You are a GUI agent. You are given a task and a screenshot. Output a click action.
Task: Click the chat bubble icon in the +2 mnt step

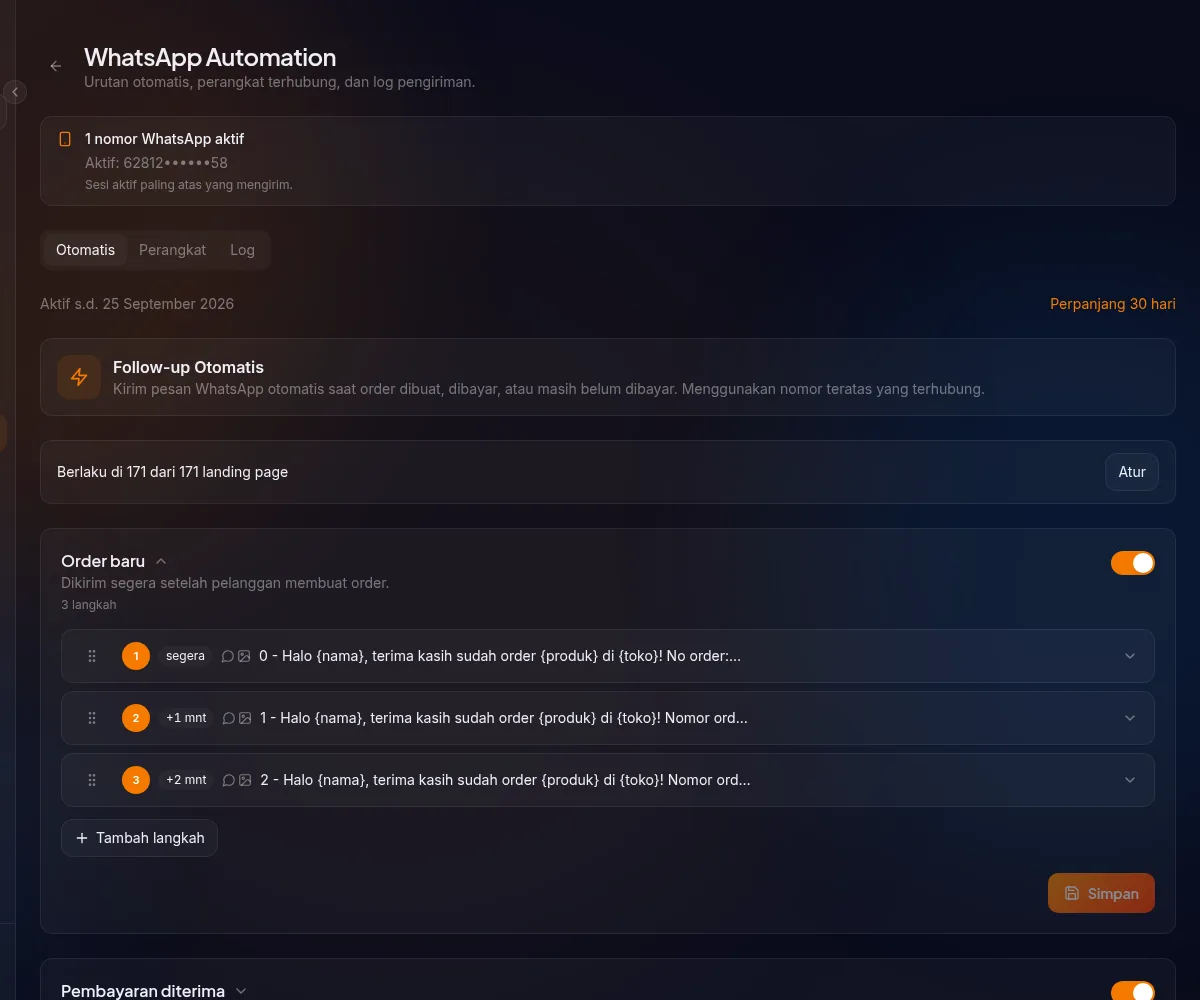[x=229, y=780]
